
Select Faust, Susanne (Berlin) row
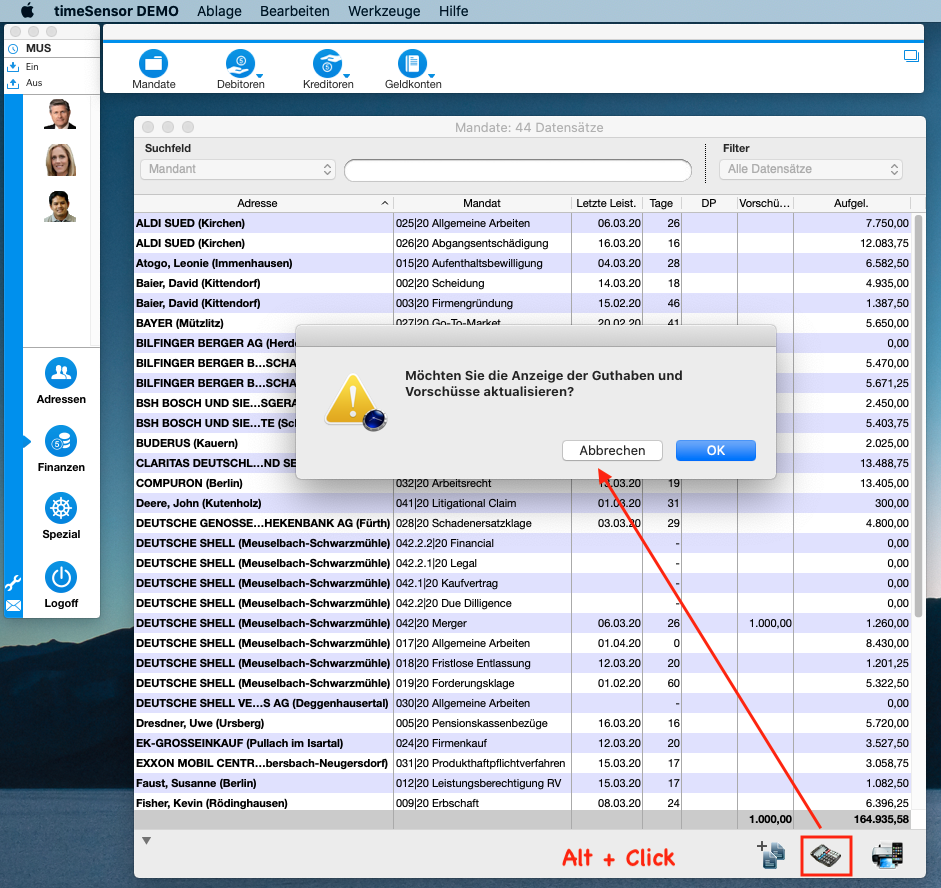point(523,783)
